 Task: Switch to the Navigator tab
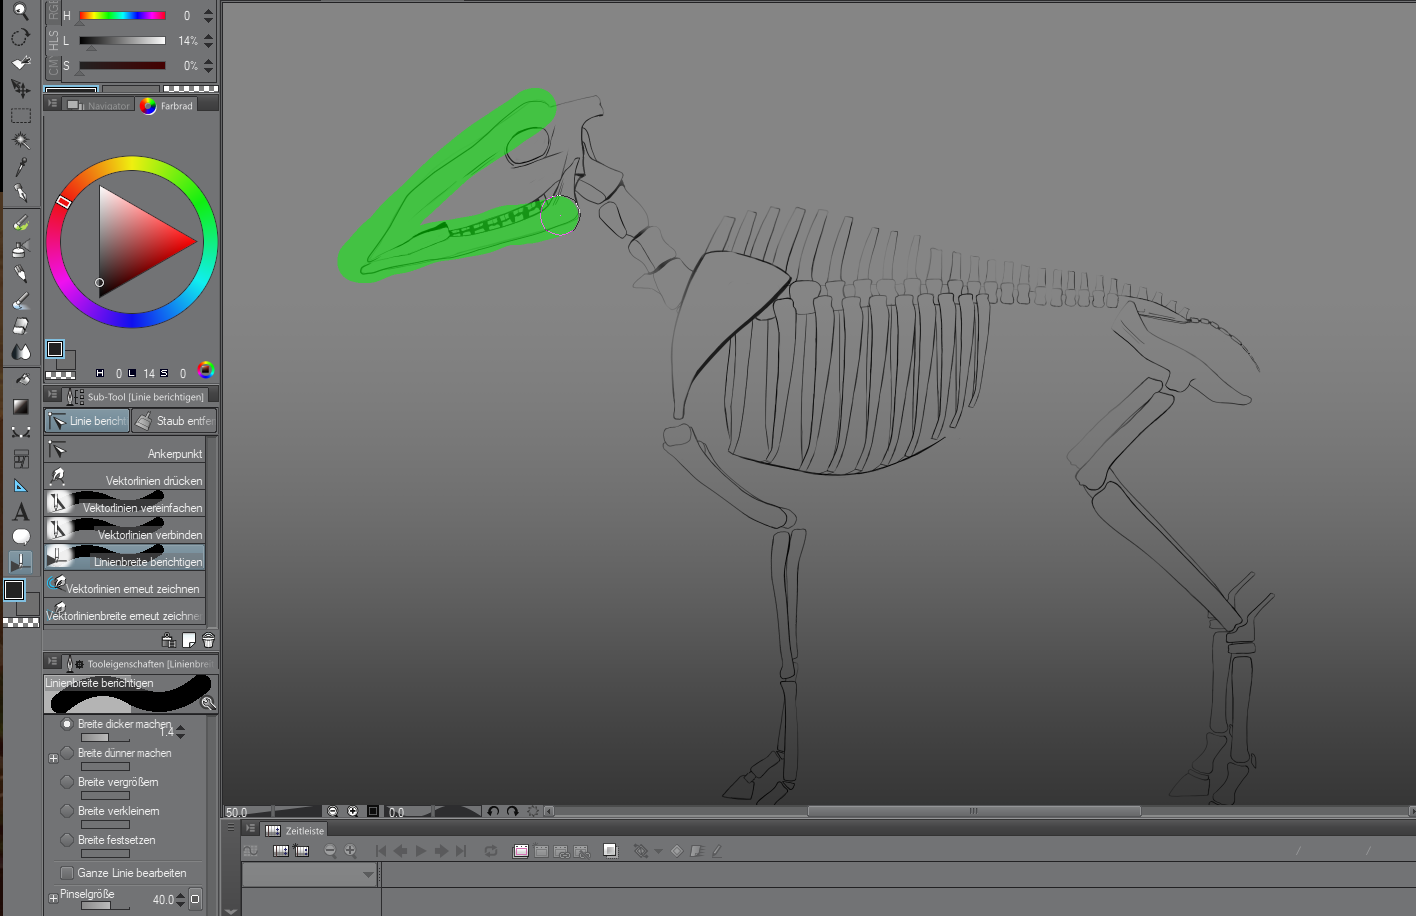[99, 105]
